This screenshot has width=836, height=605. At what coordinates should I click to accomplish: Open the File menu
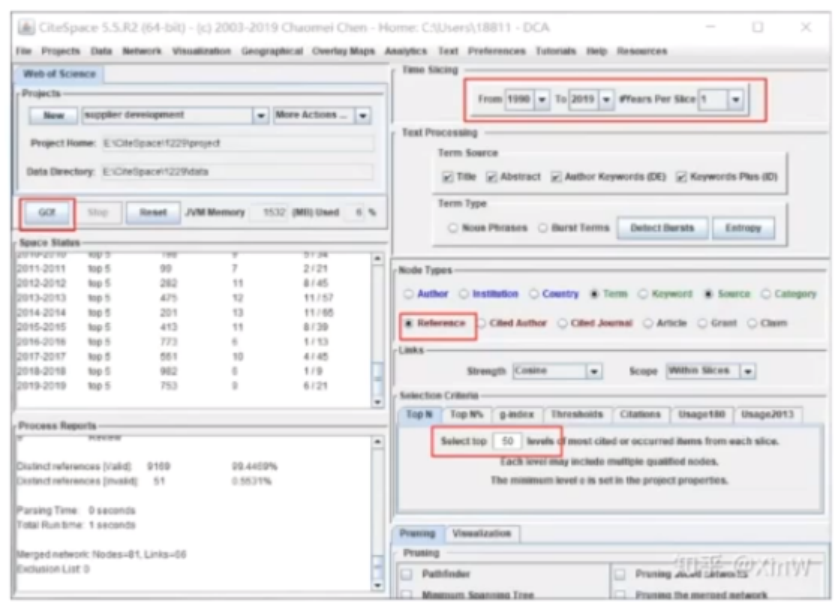tap(23, 51)
